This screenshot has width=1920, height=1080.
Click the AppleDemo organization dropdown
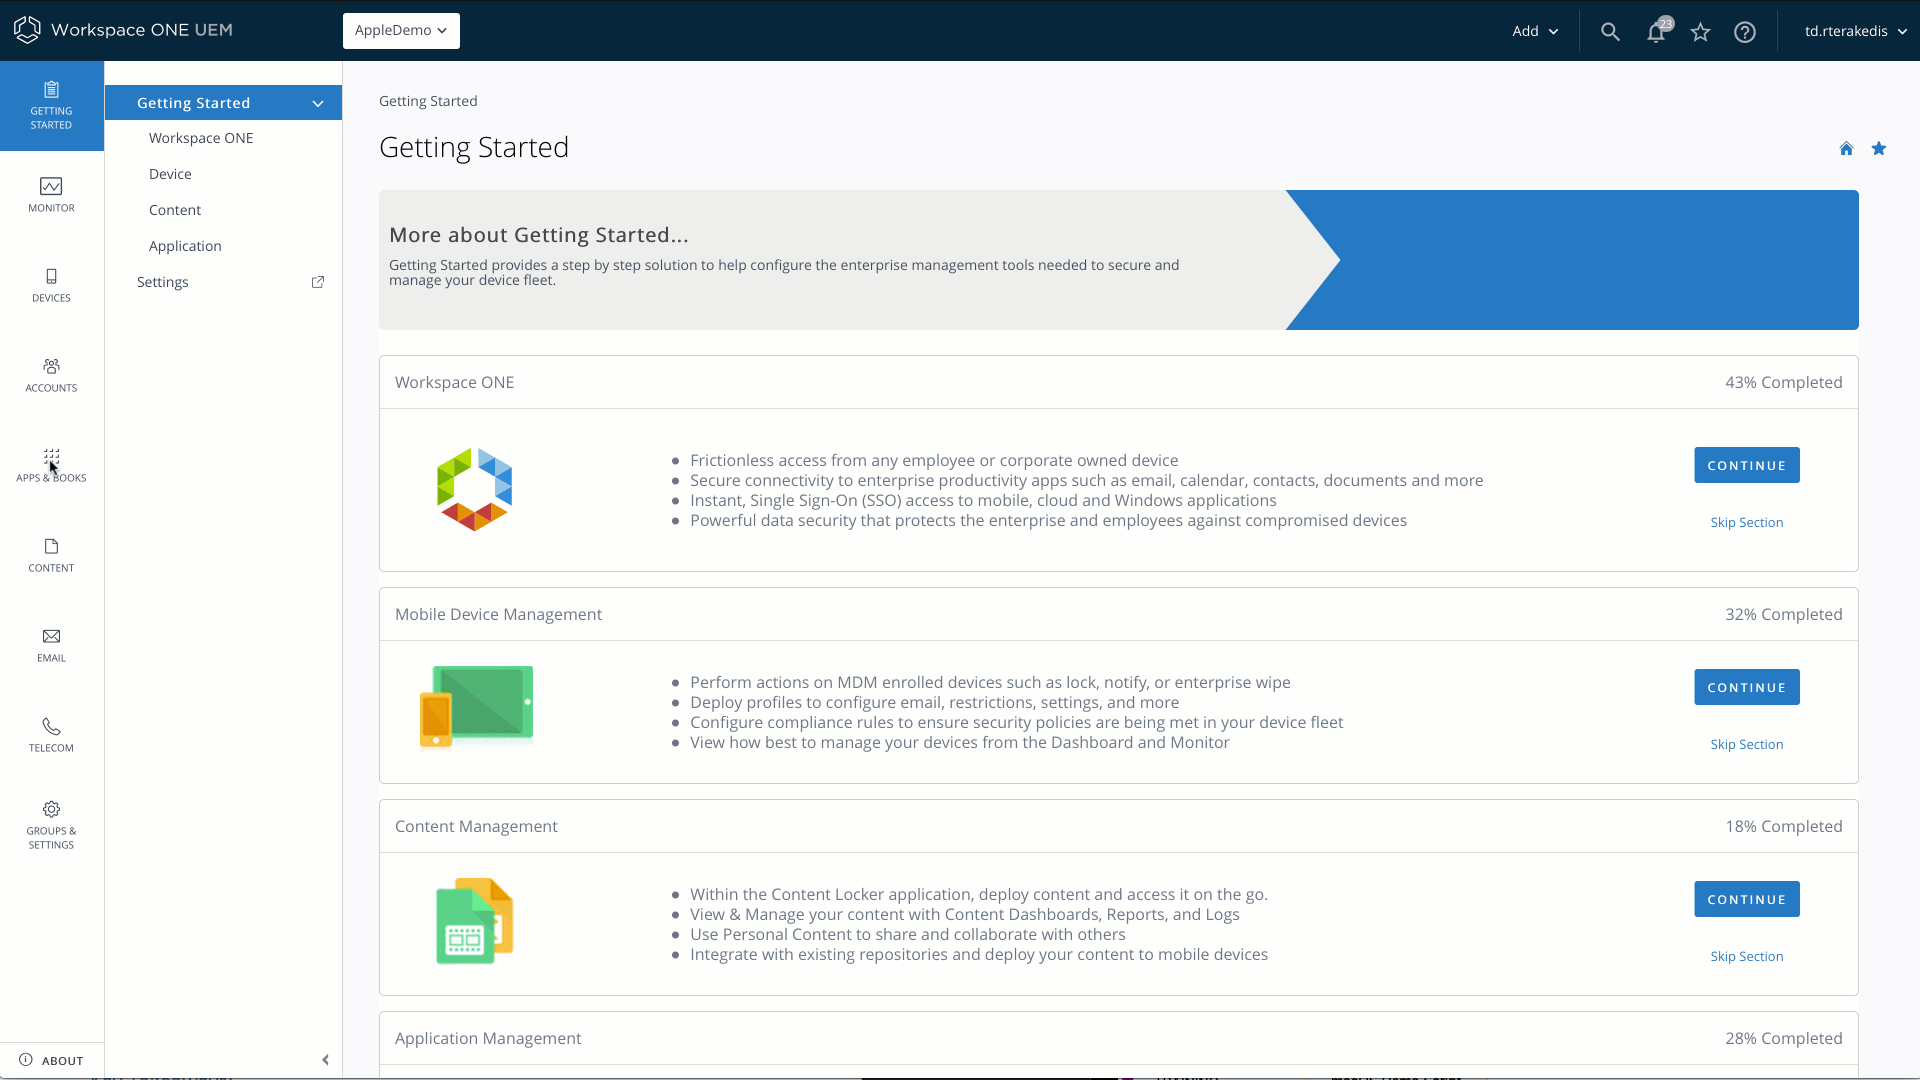[401, 29]
